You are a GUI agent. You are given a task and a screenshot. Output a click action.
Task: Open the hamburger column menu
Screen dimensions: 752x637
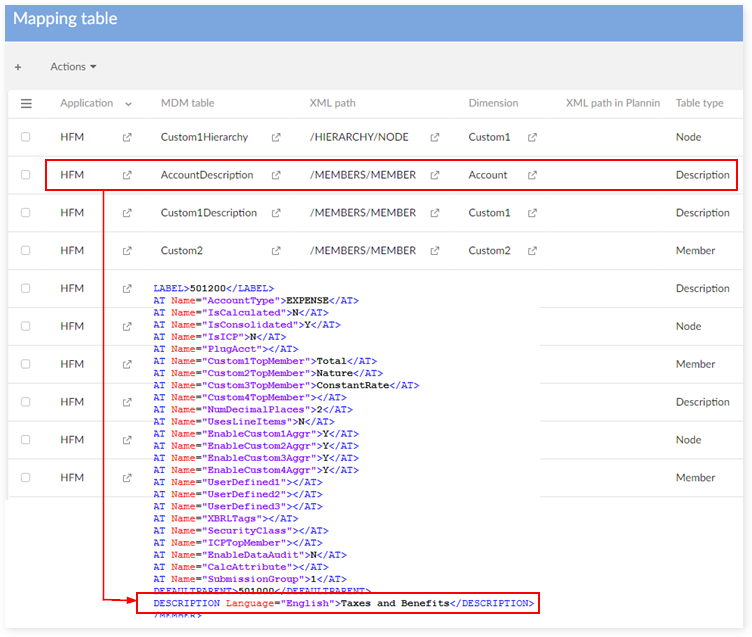coord(26,103)
